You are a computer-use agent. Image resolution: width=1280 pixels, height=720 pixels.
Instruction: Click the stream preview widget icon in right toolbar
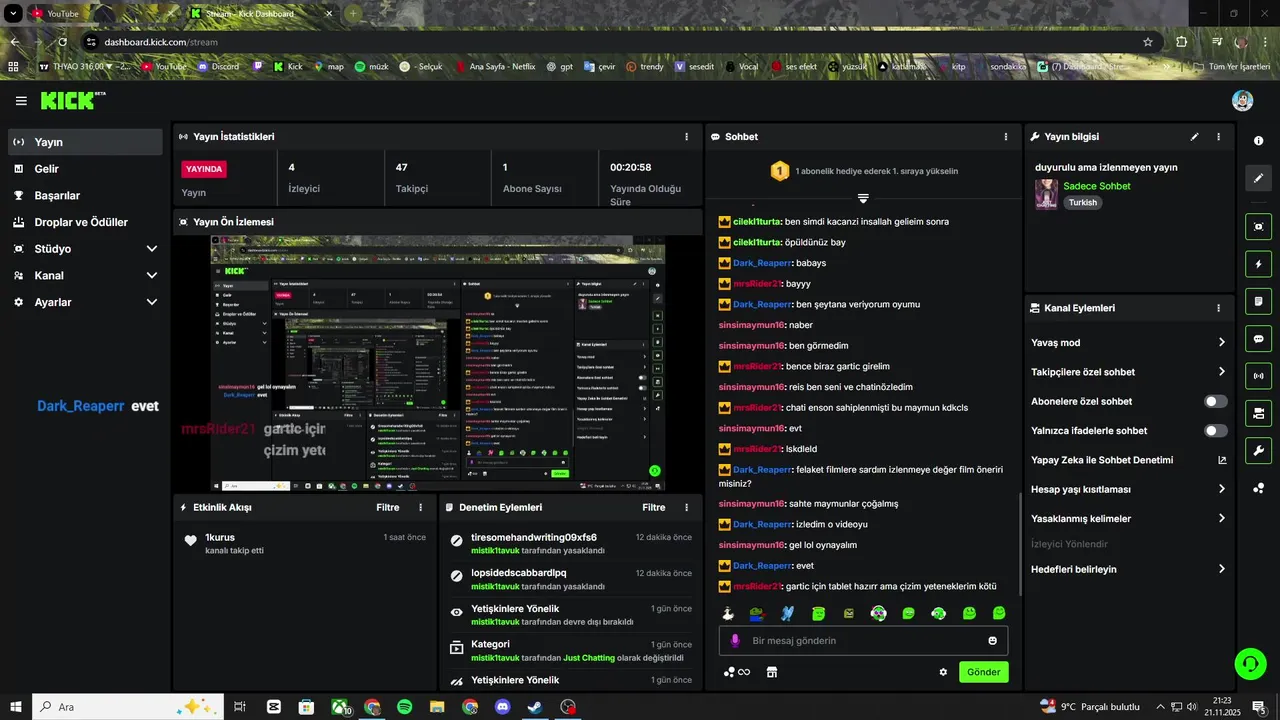coord(1259,227)
